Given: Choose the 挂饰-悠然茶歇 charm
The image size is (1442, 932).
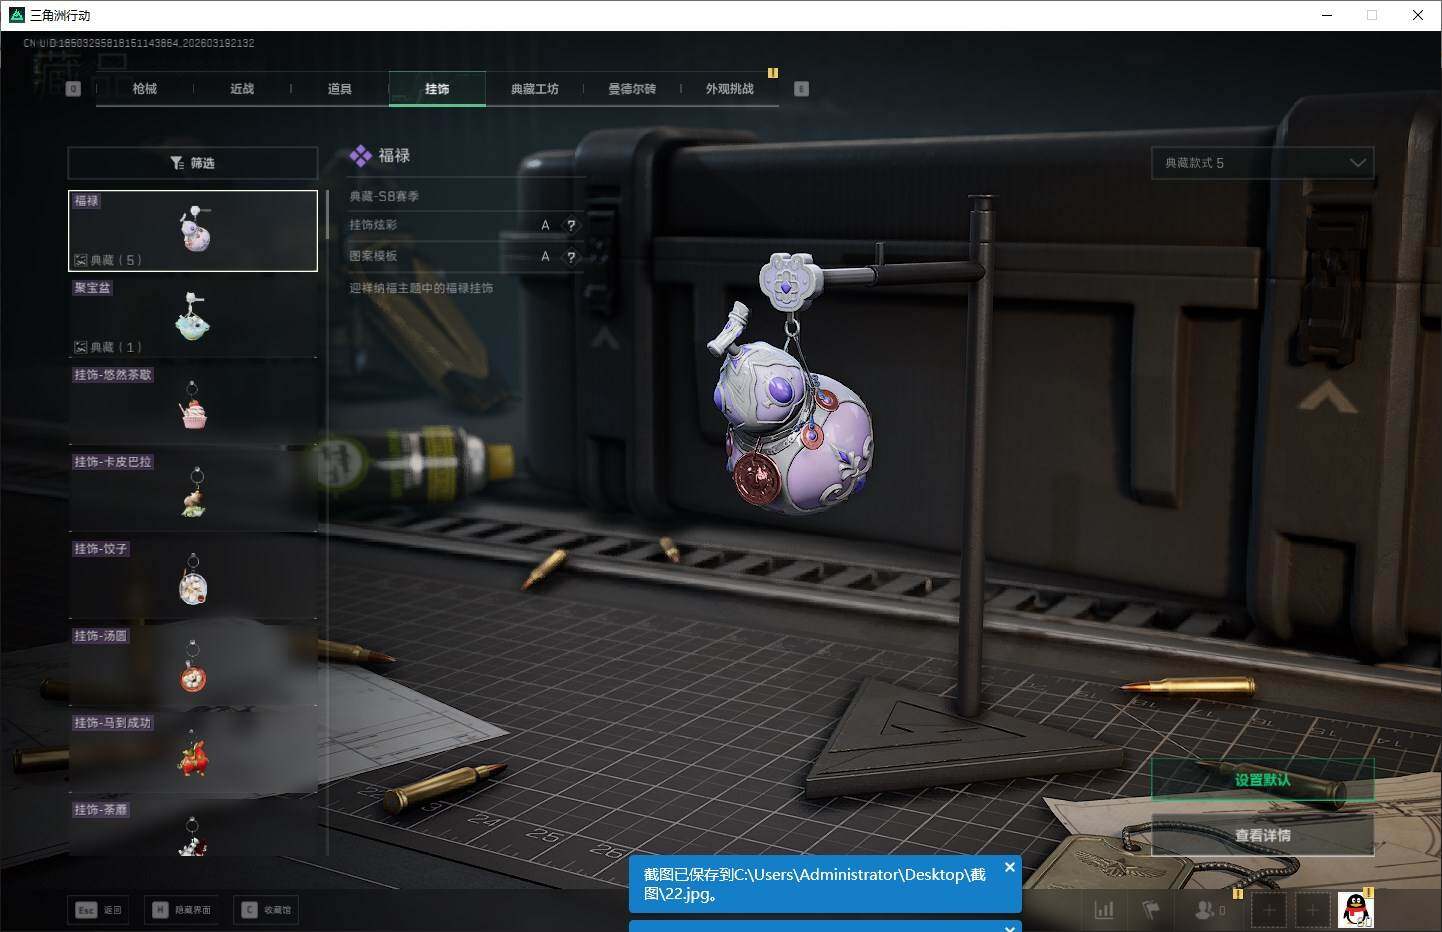Looking at the screenshot, I should pyautogui.click(x=193, y=405).
